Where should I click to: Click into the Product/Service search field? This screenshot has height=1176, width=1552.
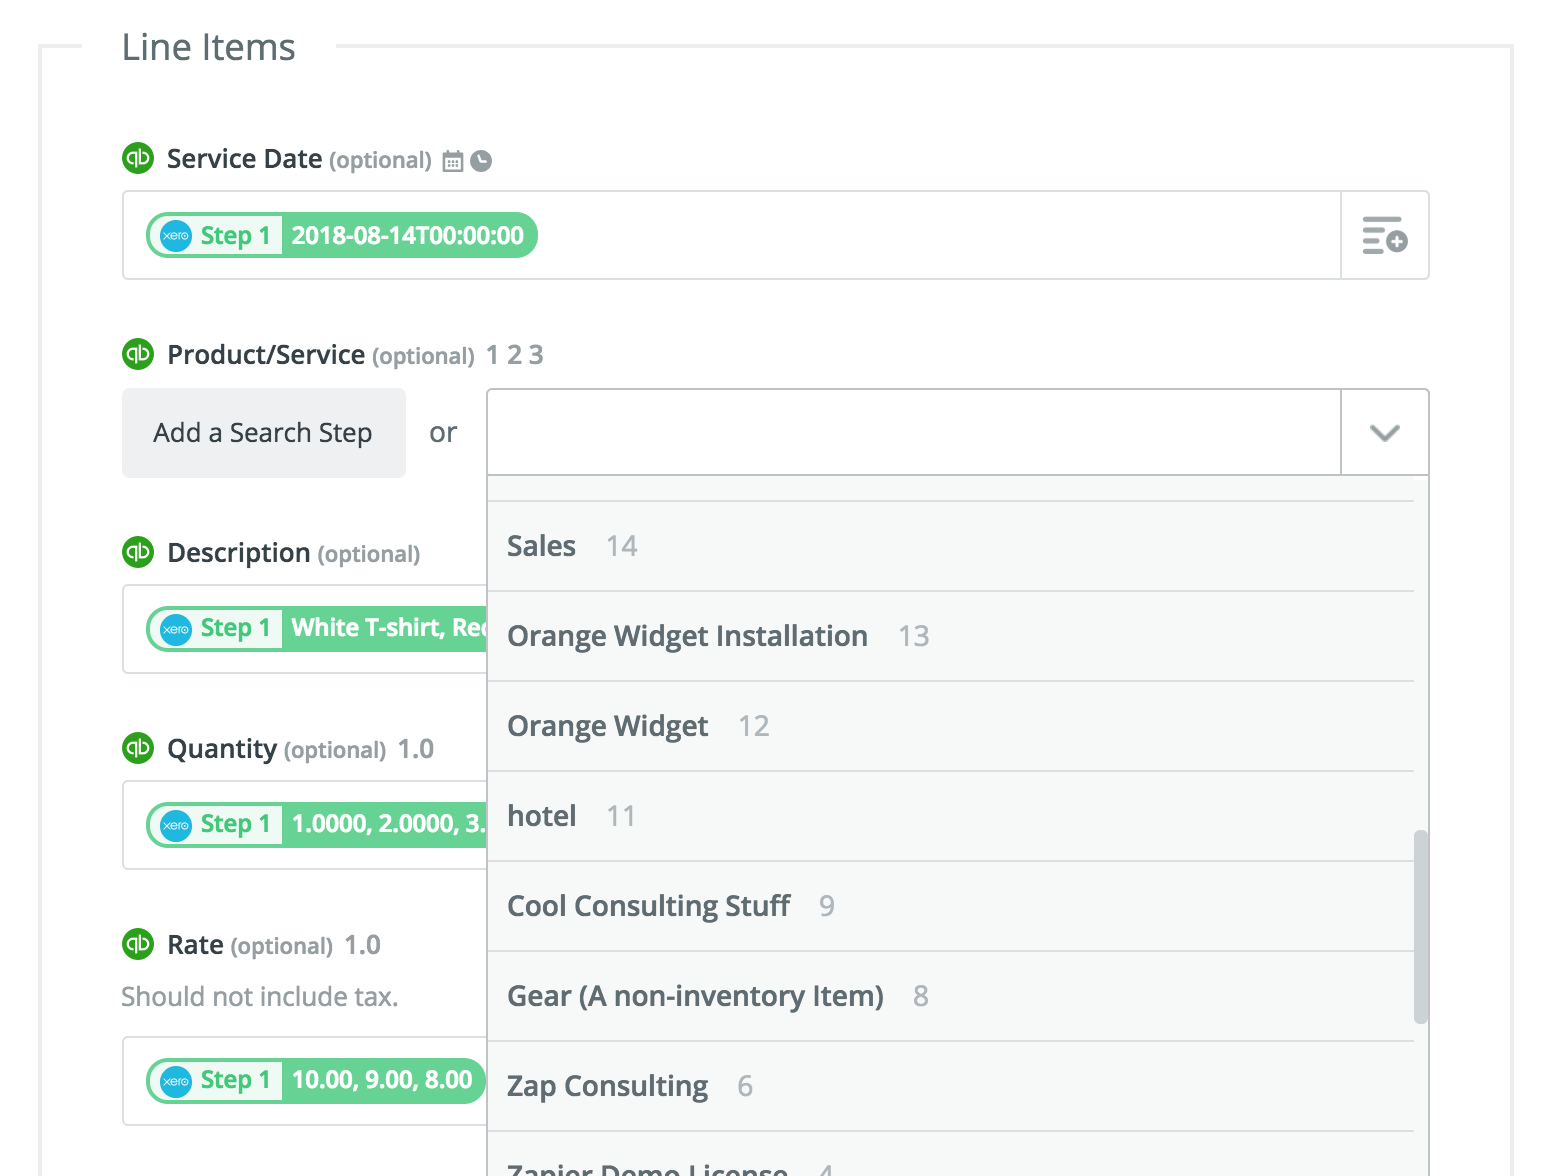coord(913,432)
